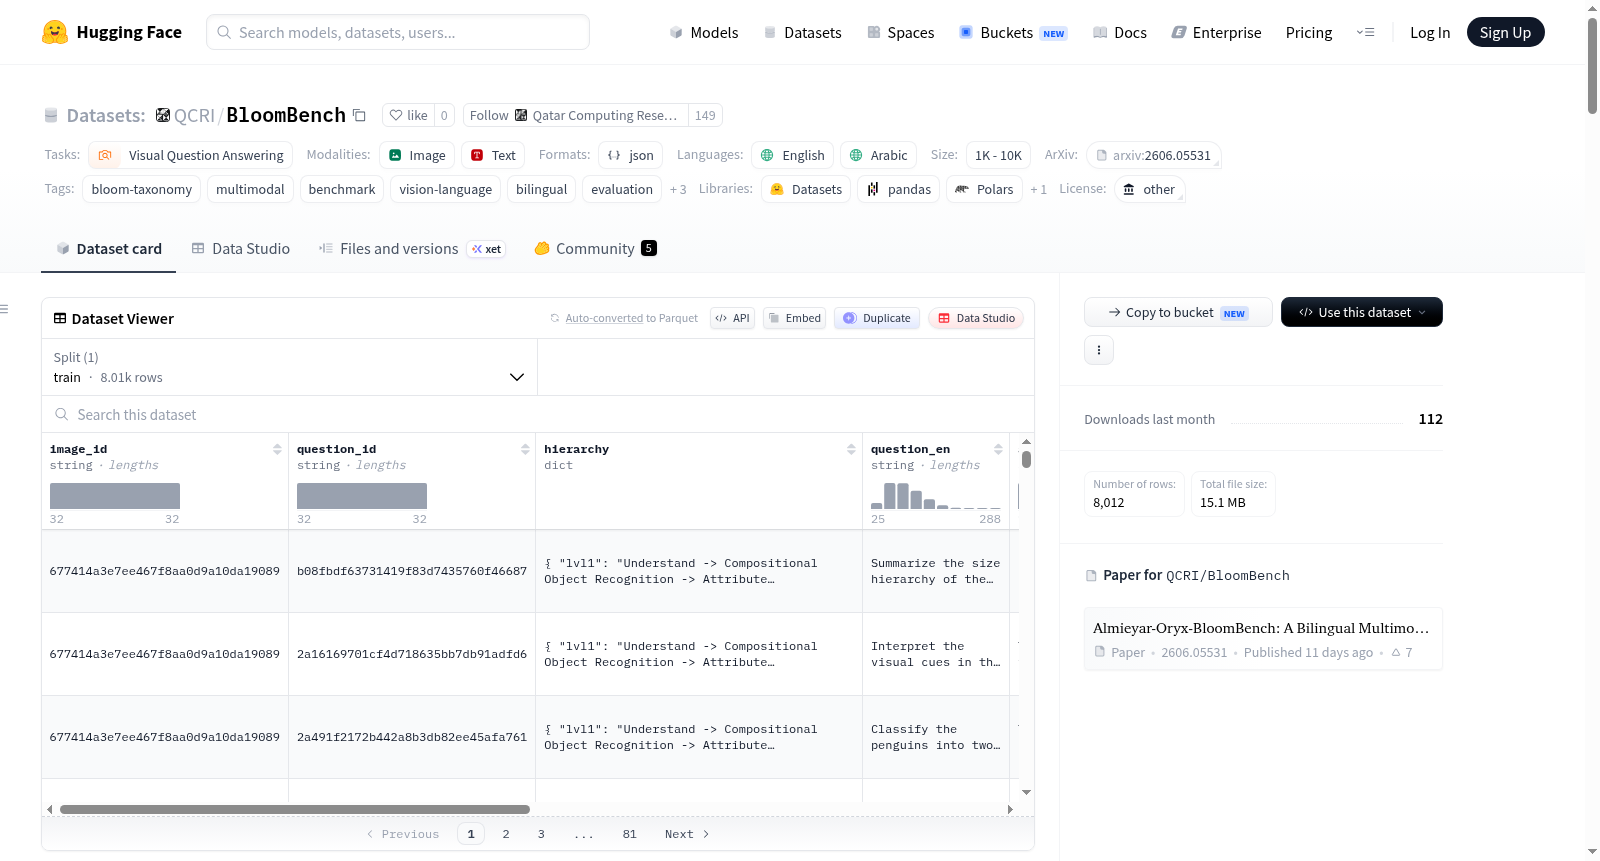Image resolution: width=1600 pixels, height=861 pixels.
Task: Click the bloom-taxonomy tag
Action: pos(142,189)
